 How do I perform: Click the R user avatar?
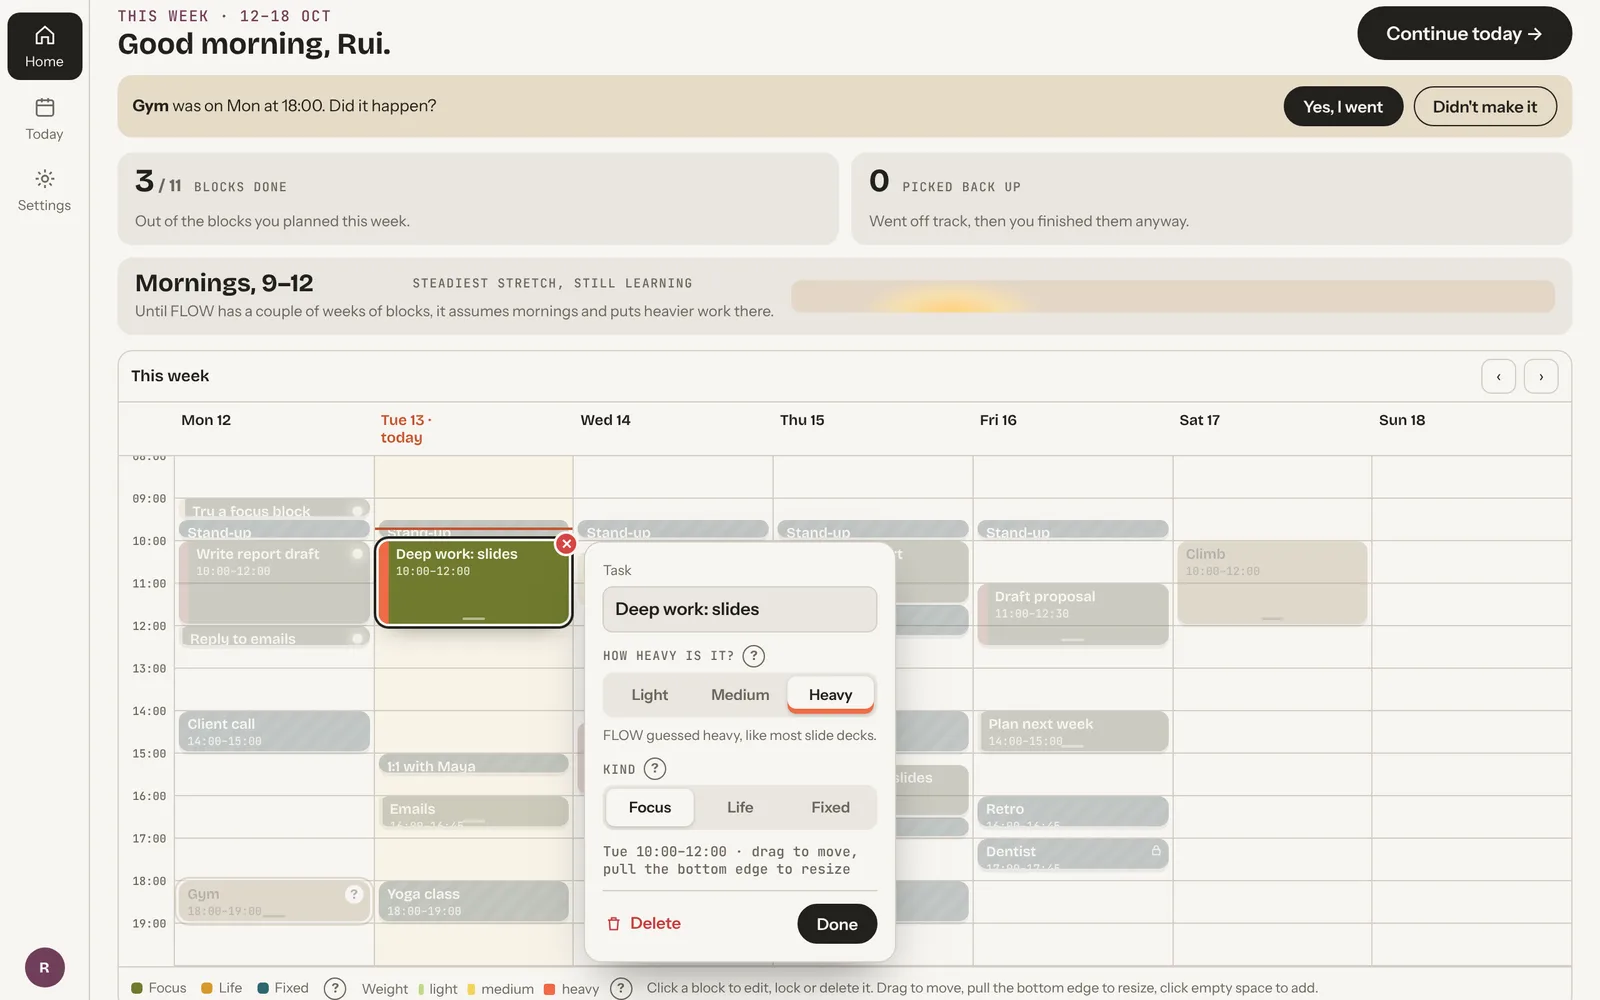point(44,967)
